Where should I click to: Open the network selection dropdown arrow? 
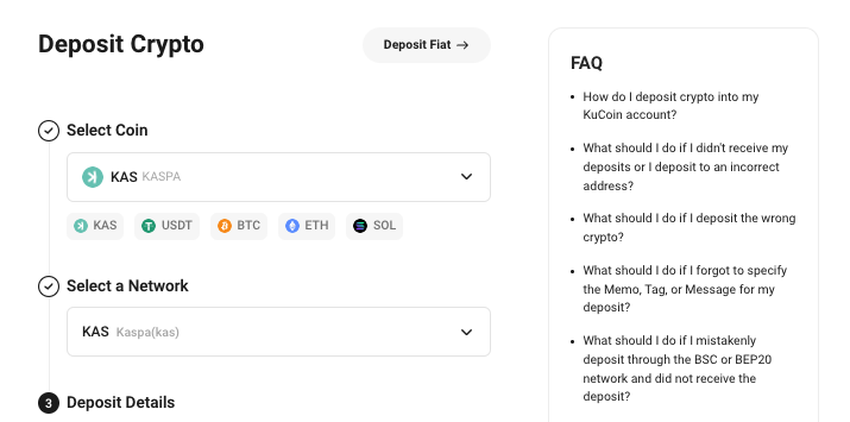point(466,332)
